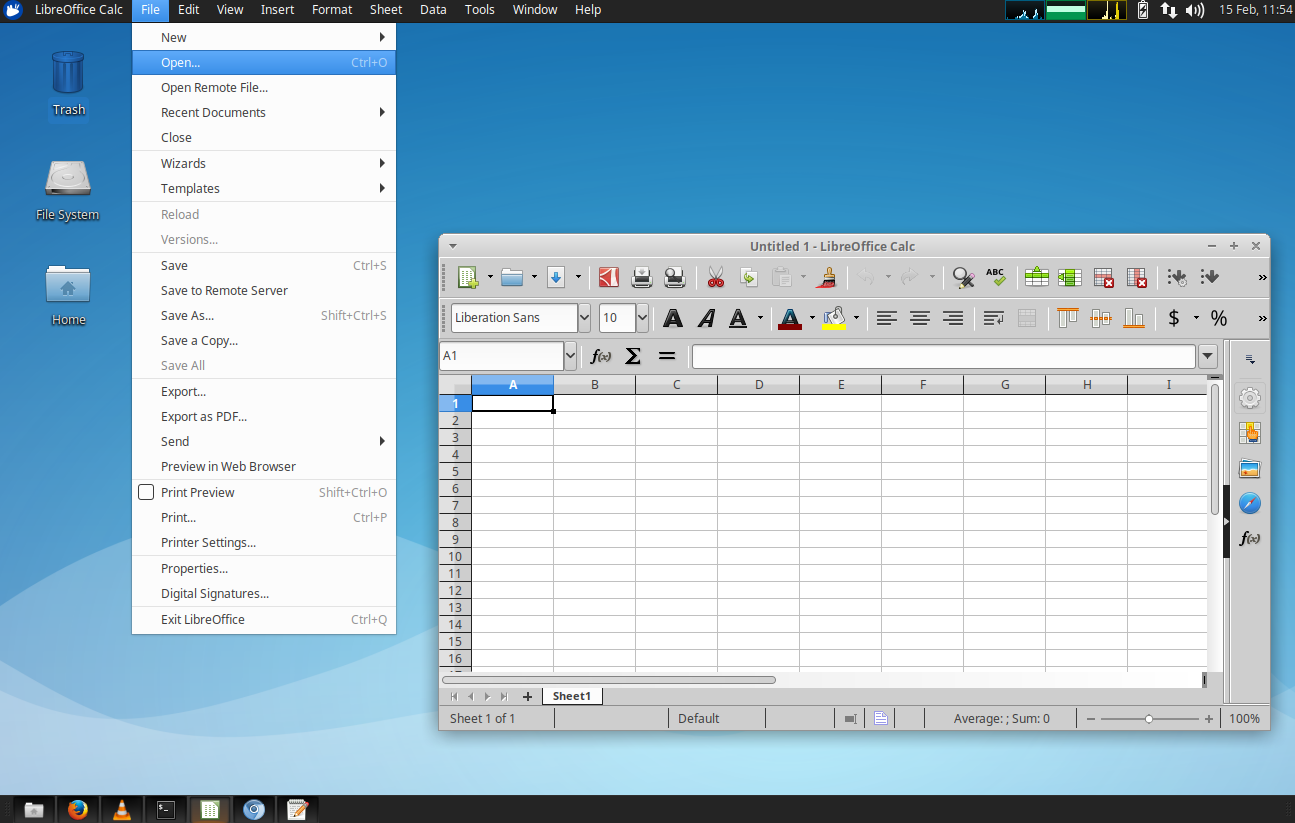Click the Paste clipboard icon
The height and width of the screenshot is (823, 1295).
[x=782, y=277]
